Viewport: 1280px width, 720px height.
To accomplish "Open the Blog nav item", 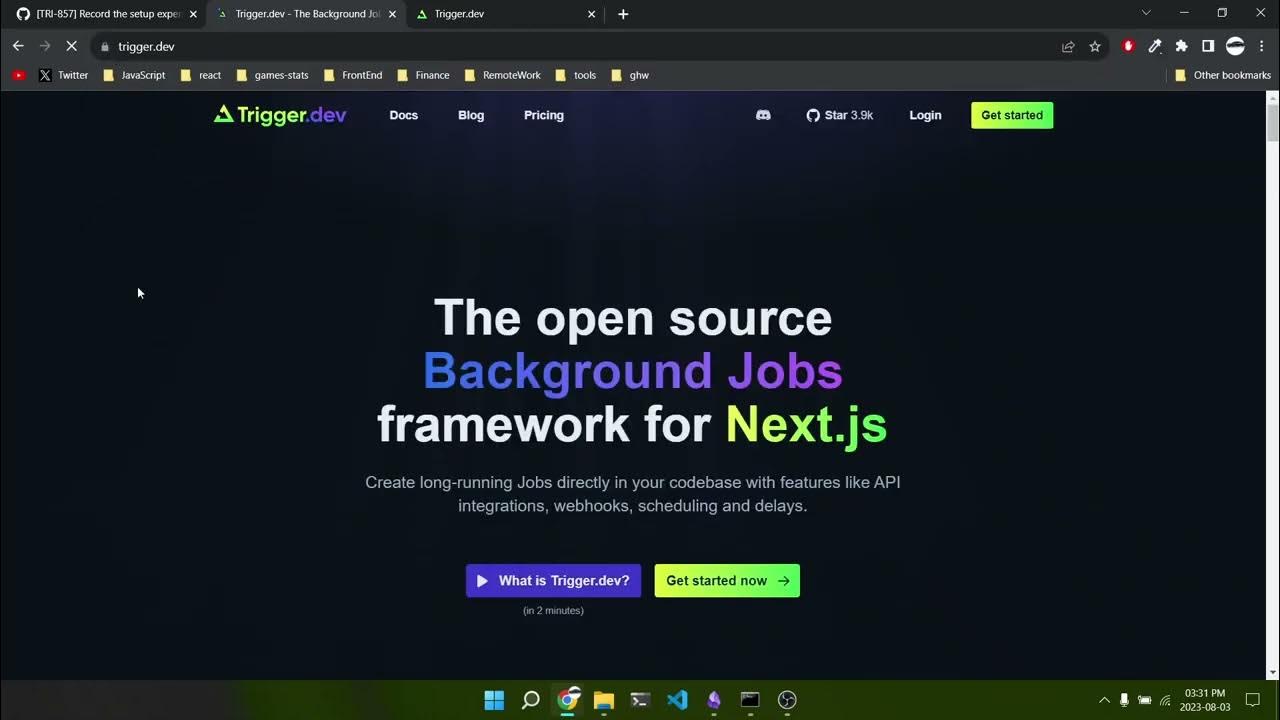I will click(471, 115).
